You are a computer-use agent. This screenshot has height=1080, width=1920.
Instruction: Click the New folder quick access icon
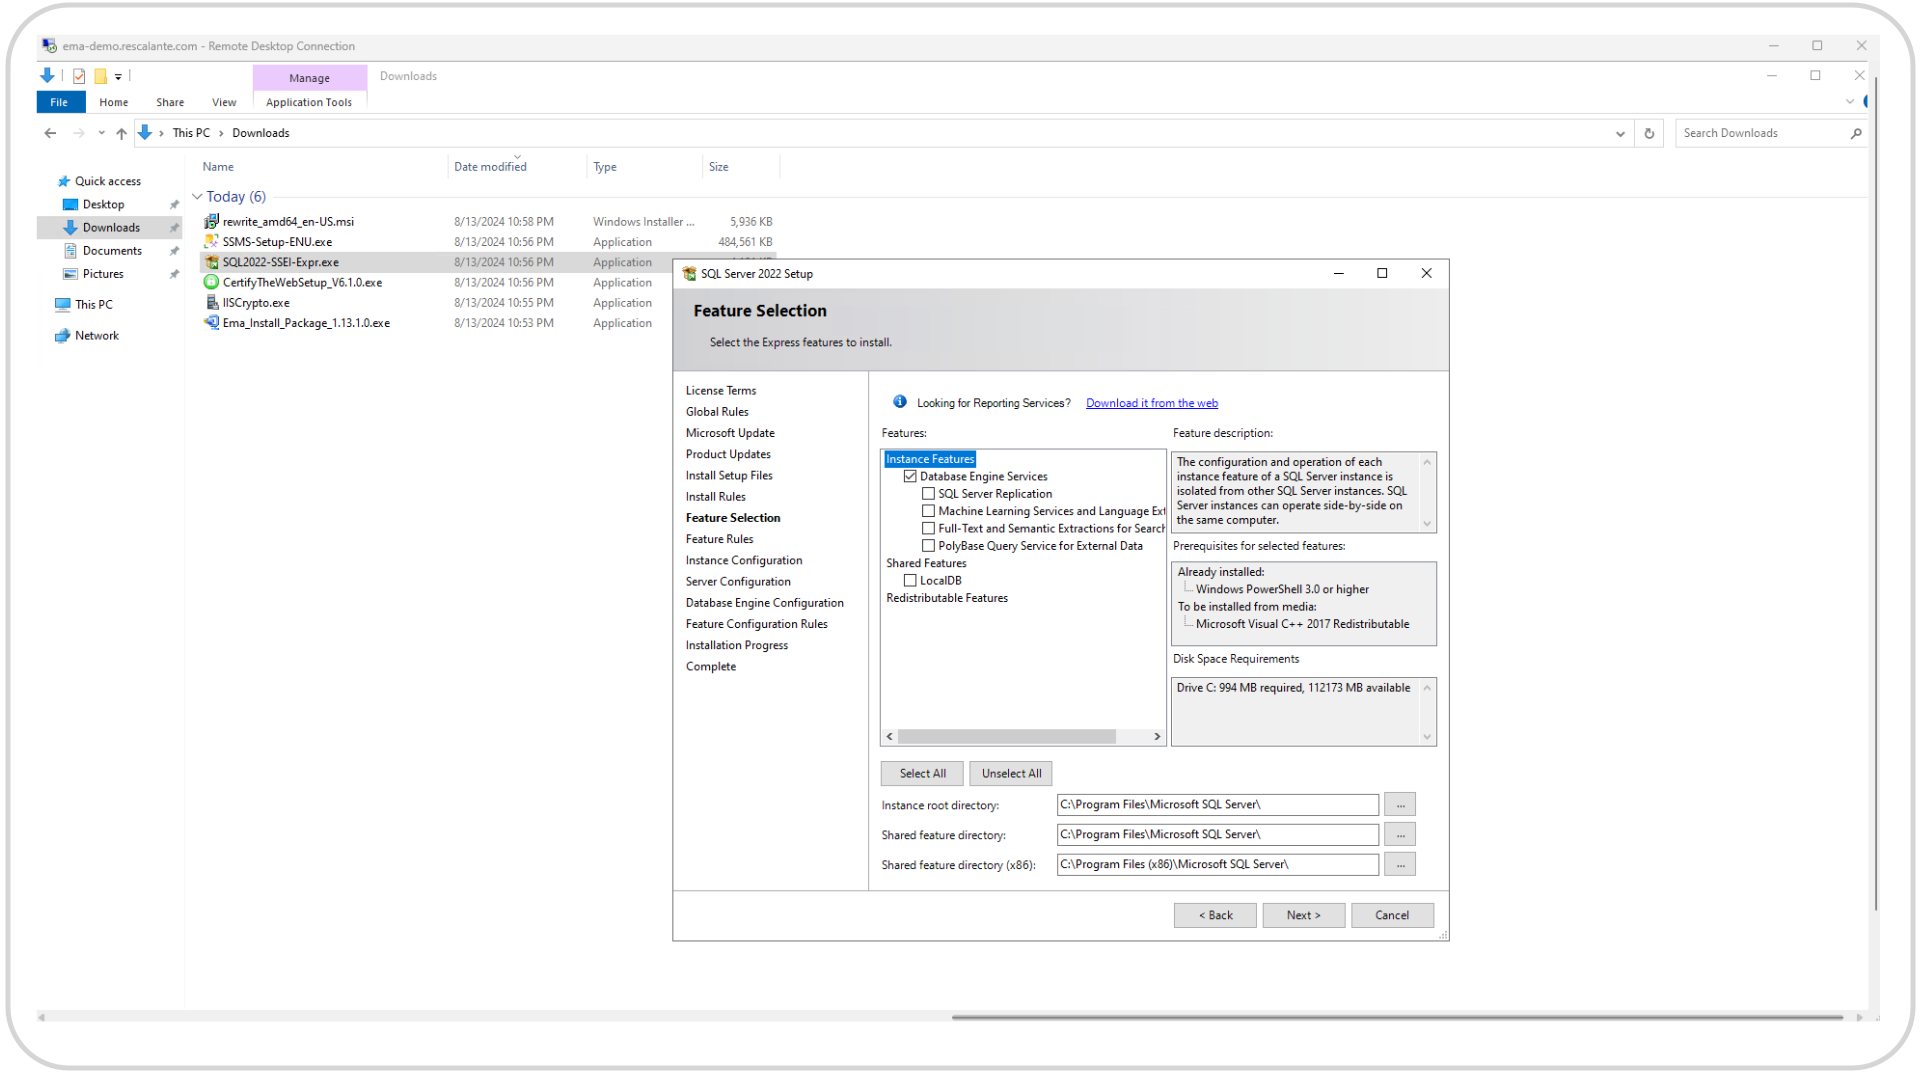click(x=100, y=76)
